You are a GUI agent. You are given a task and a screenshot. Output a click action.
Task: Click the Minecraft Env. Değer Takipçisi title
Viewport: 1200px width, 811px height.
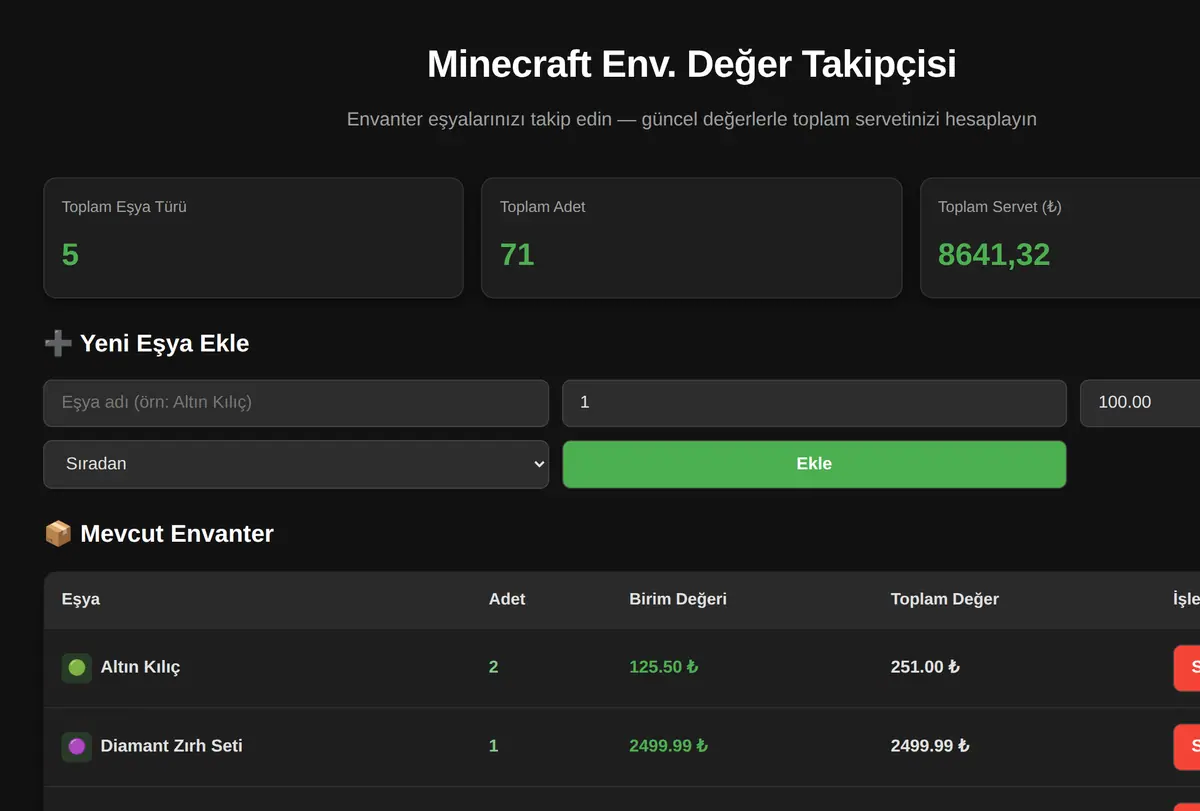(692, 65)
